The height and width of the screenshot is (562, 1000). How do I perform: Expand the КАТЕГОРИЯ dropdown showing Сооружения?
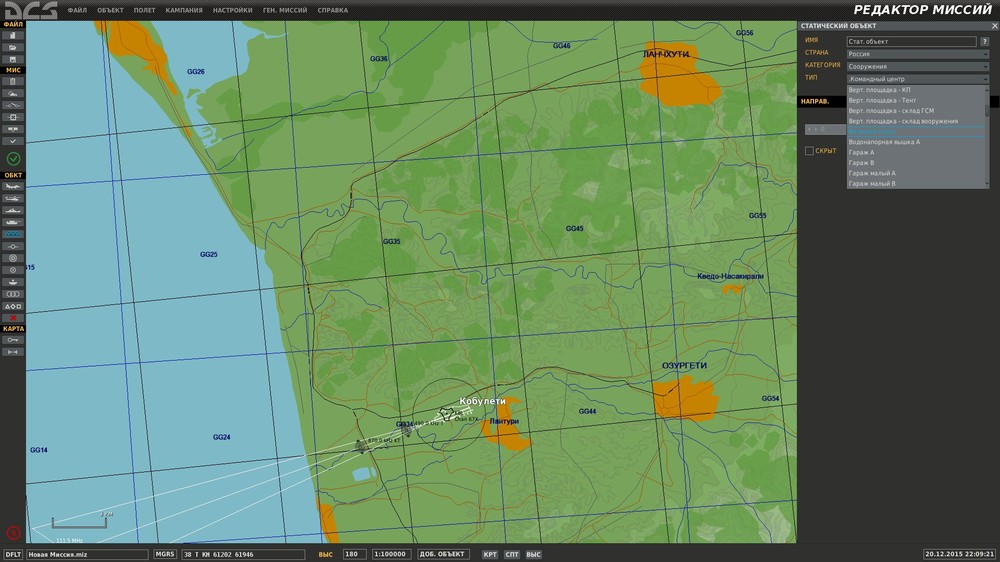(917, 66)
